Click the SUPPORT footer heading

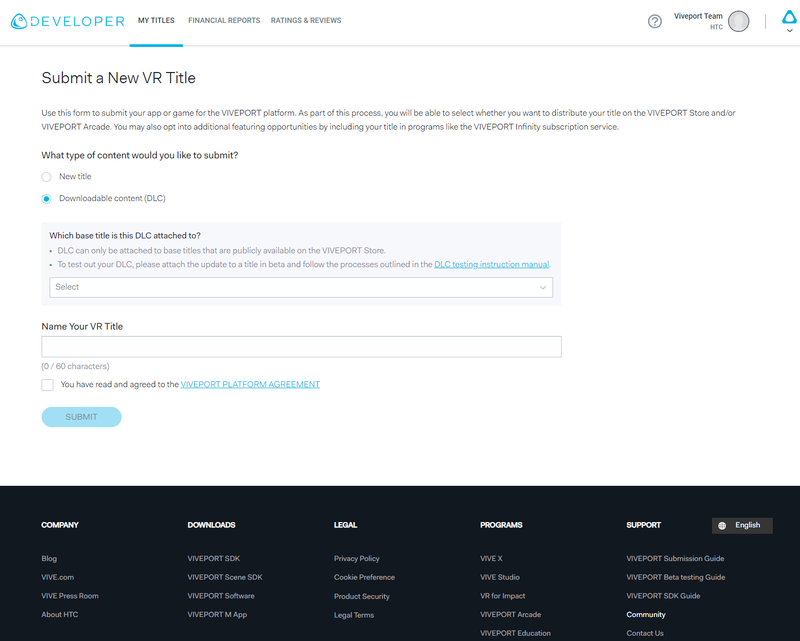644,525
